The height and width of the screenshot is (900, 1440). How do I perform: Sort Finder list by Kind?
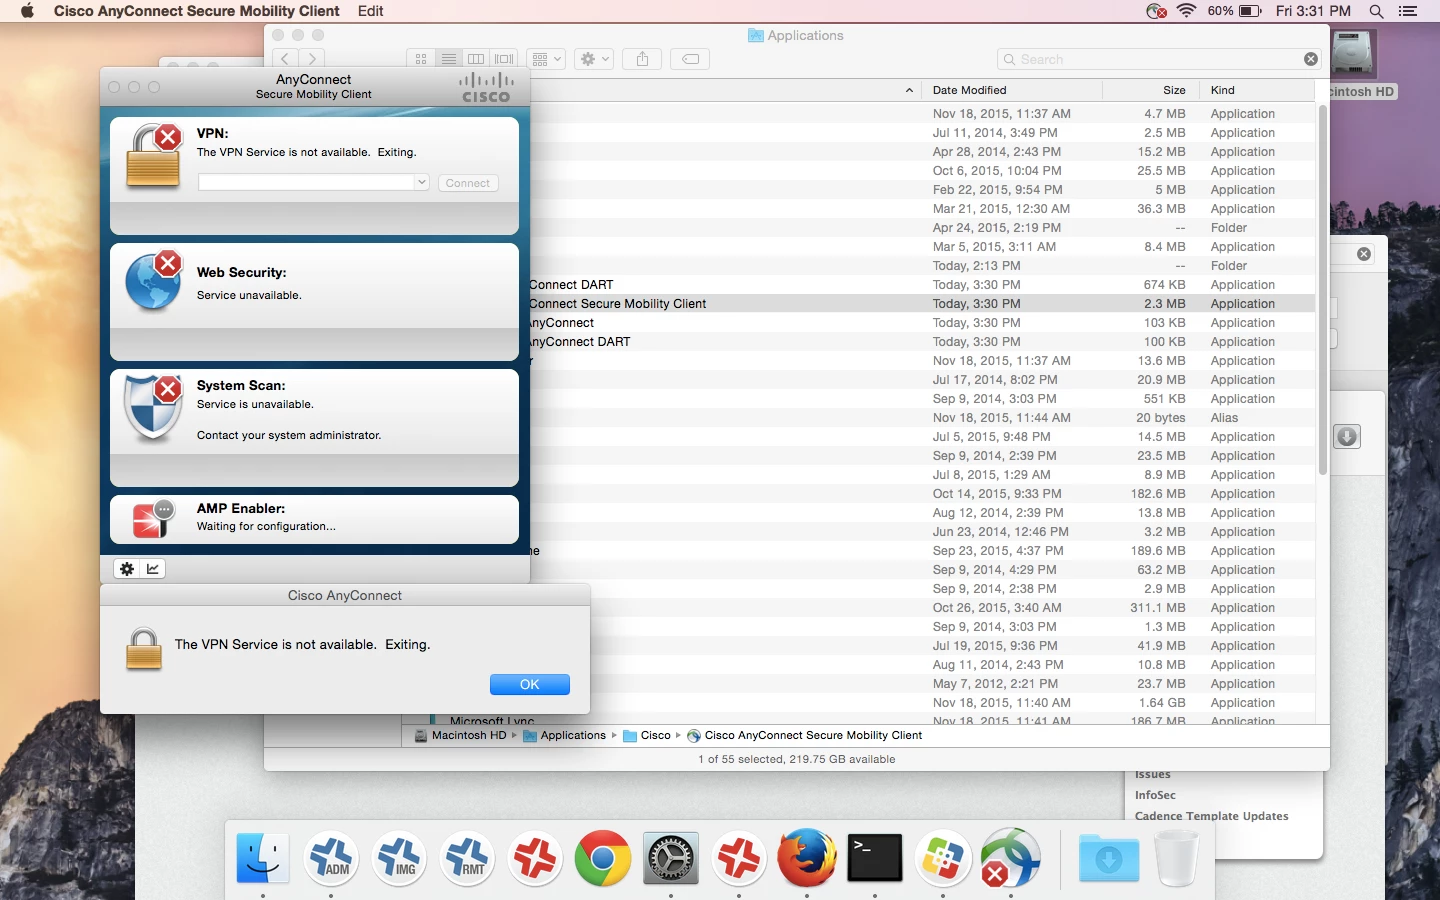click(1222, 90)
